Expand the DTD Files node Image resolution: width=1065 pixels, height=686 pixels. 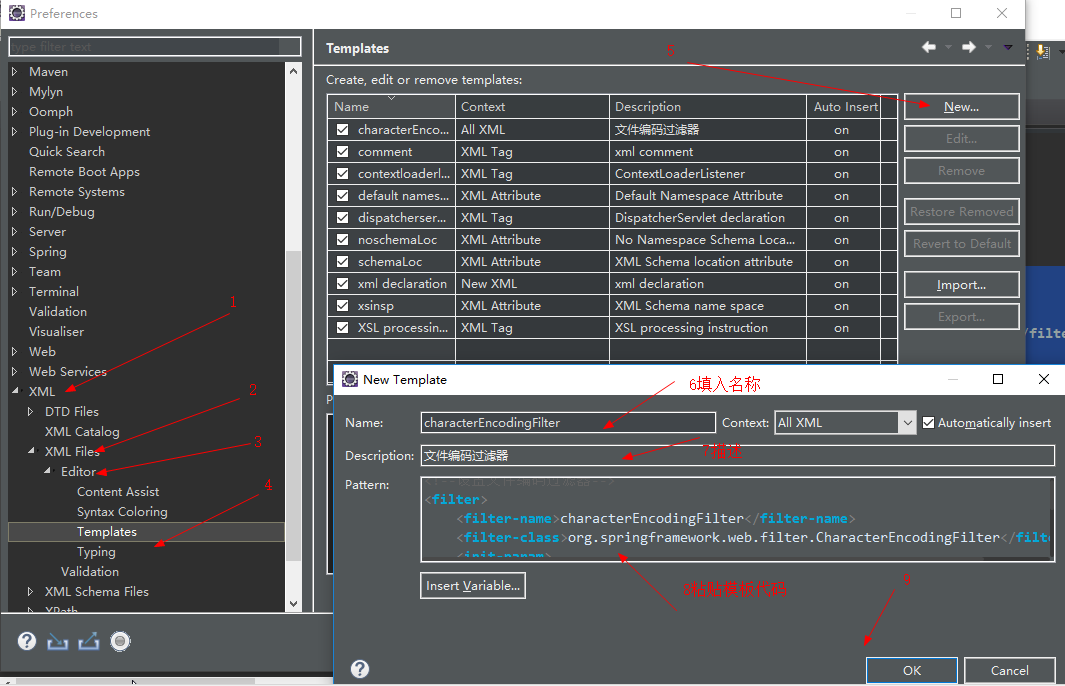click(x=31, y=411)
